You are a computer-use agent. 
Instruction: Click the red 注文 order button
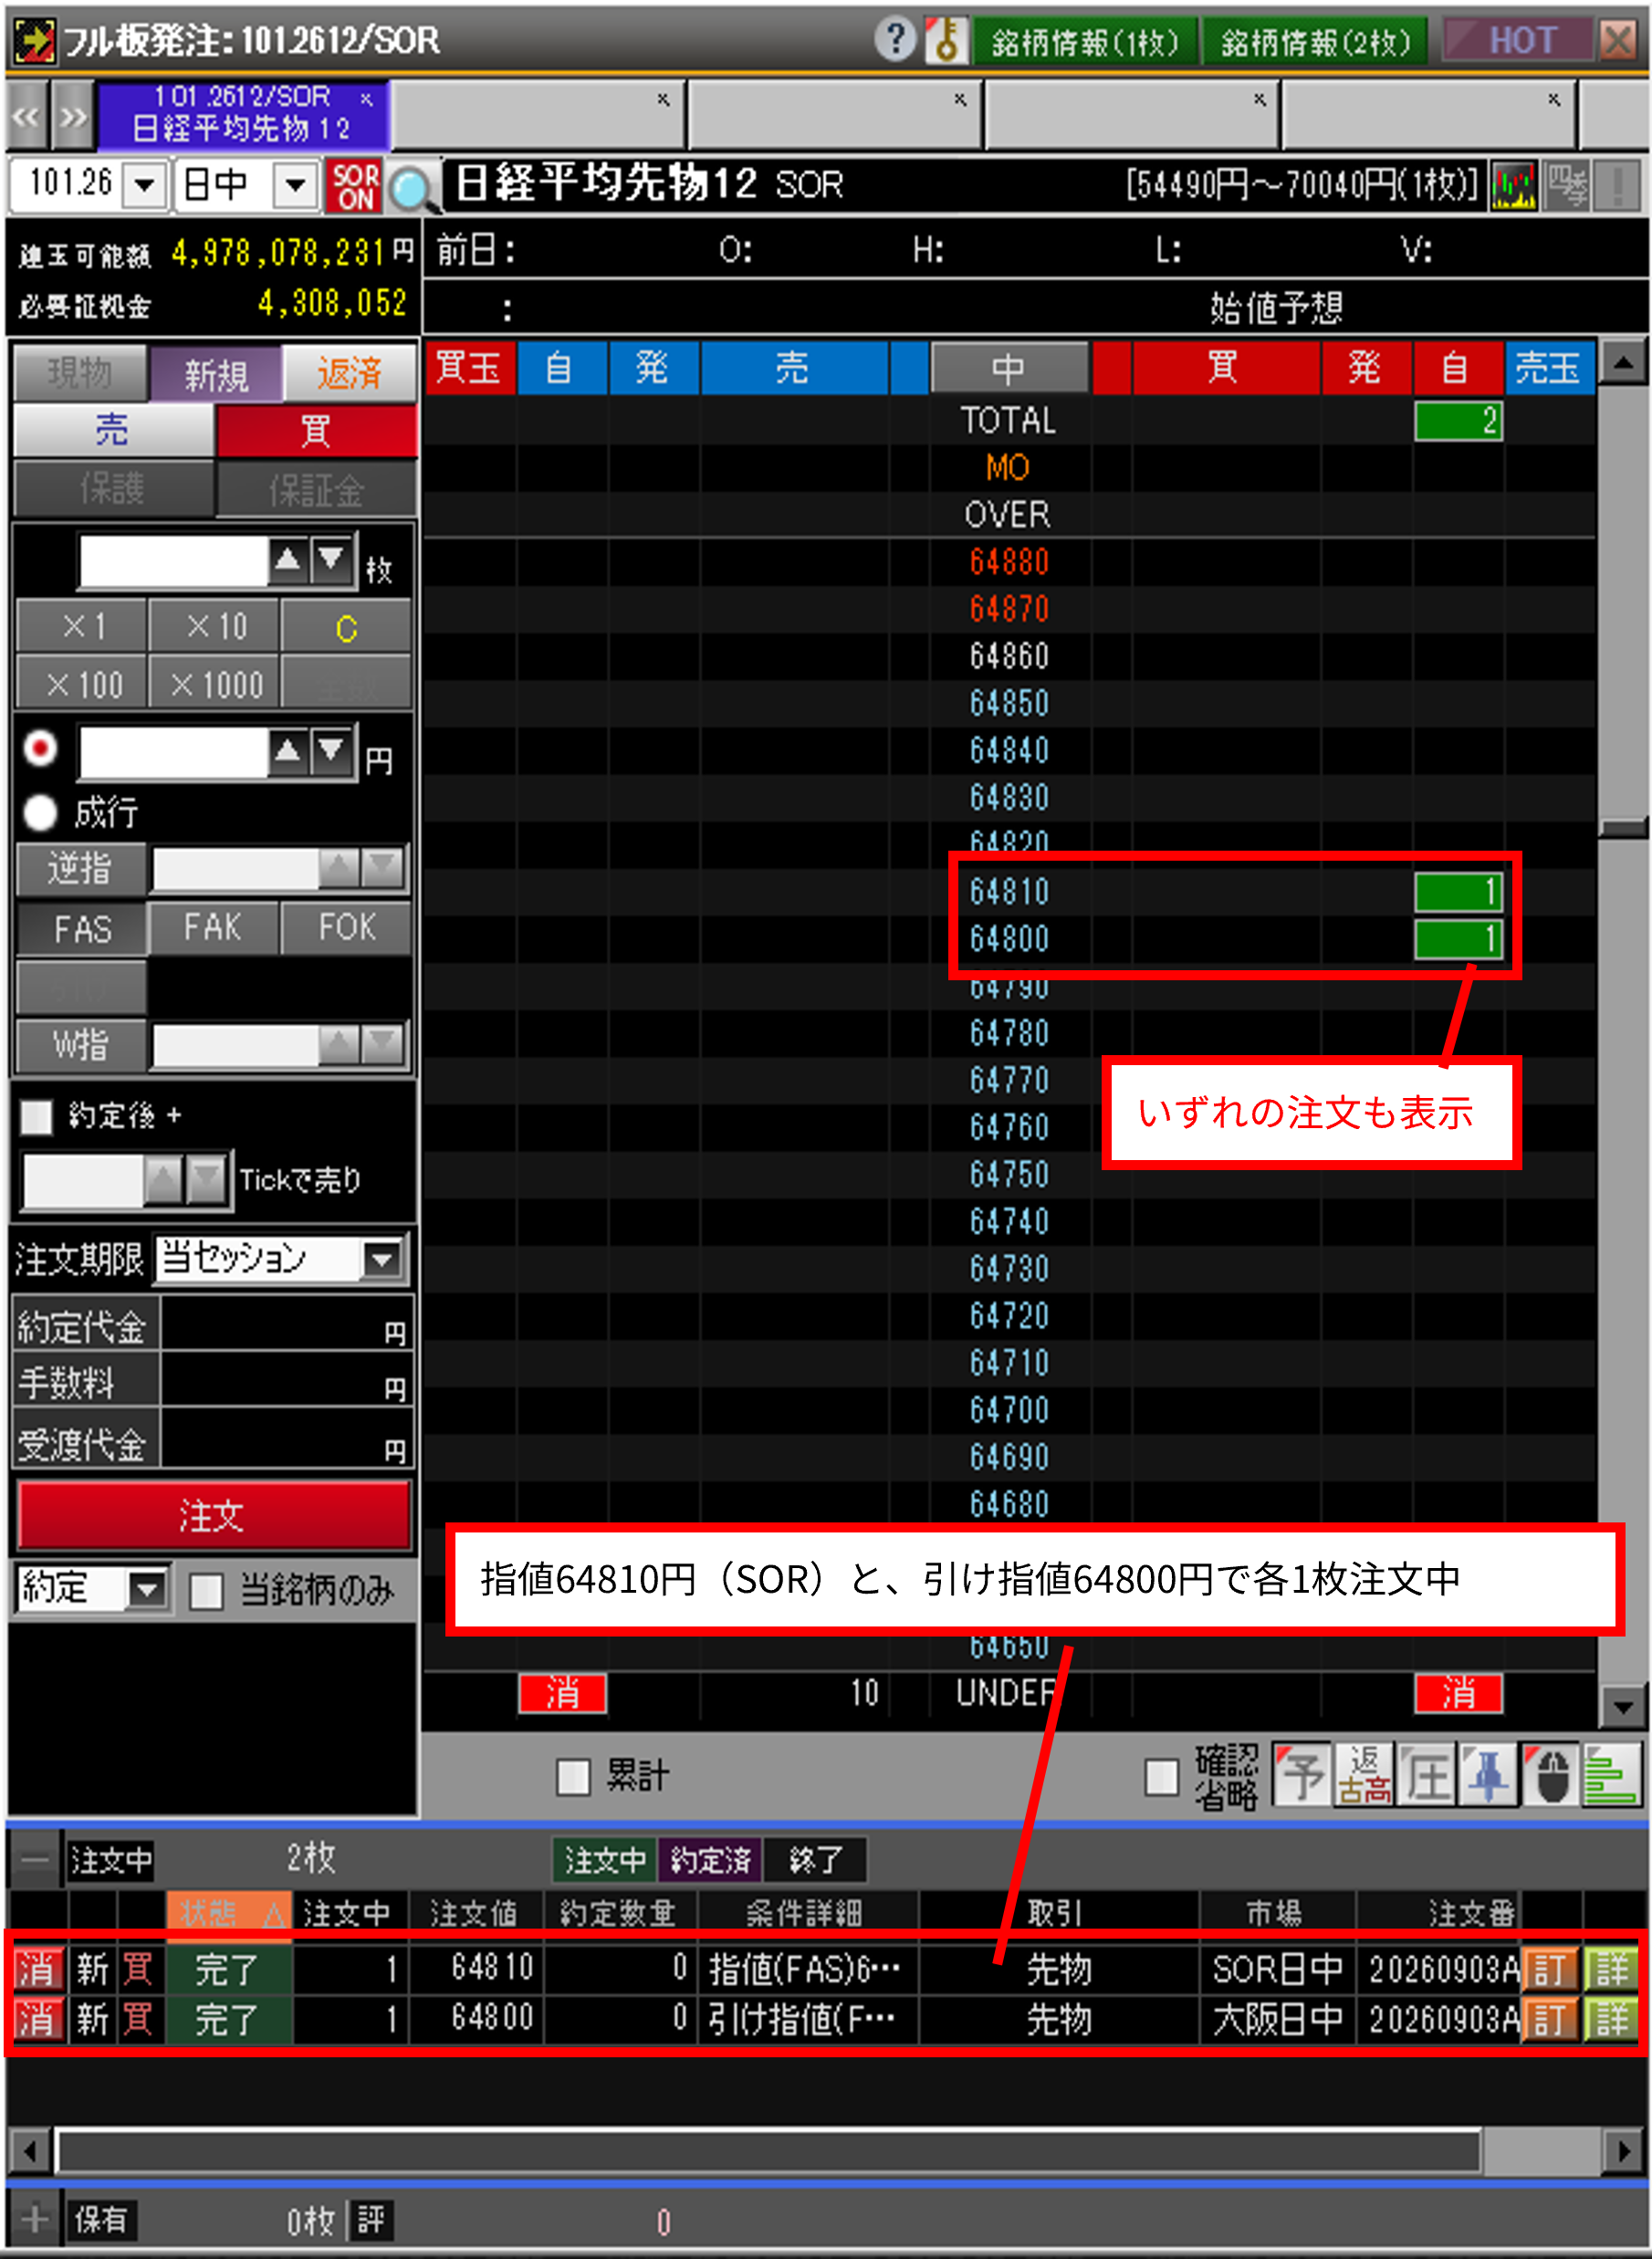coord(214,1515)
